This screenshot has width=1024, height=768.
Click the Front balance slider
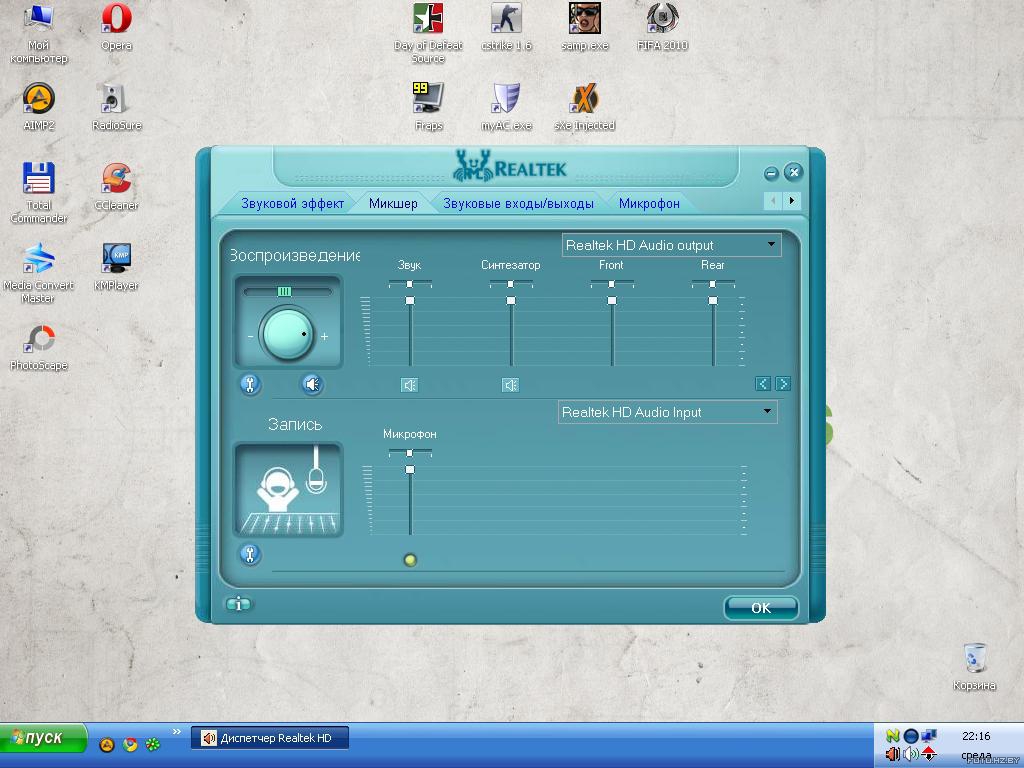click(x=612, y=284)
